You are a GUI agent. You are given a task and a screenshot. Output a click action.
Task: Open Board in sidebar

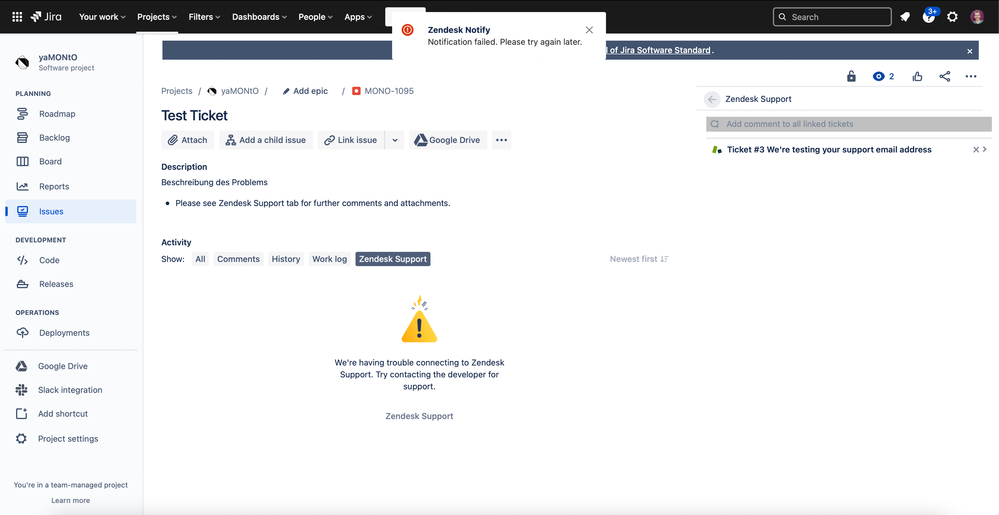71,162
